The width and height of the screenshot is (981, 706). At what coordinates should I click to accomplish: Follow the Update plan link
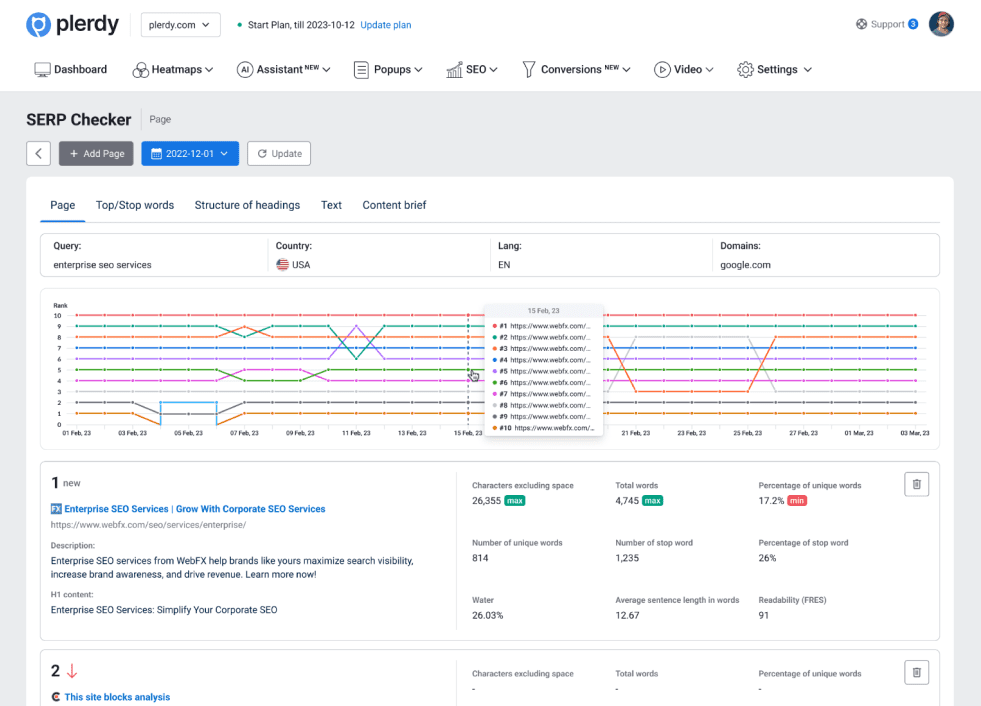tap(385, 25)
